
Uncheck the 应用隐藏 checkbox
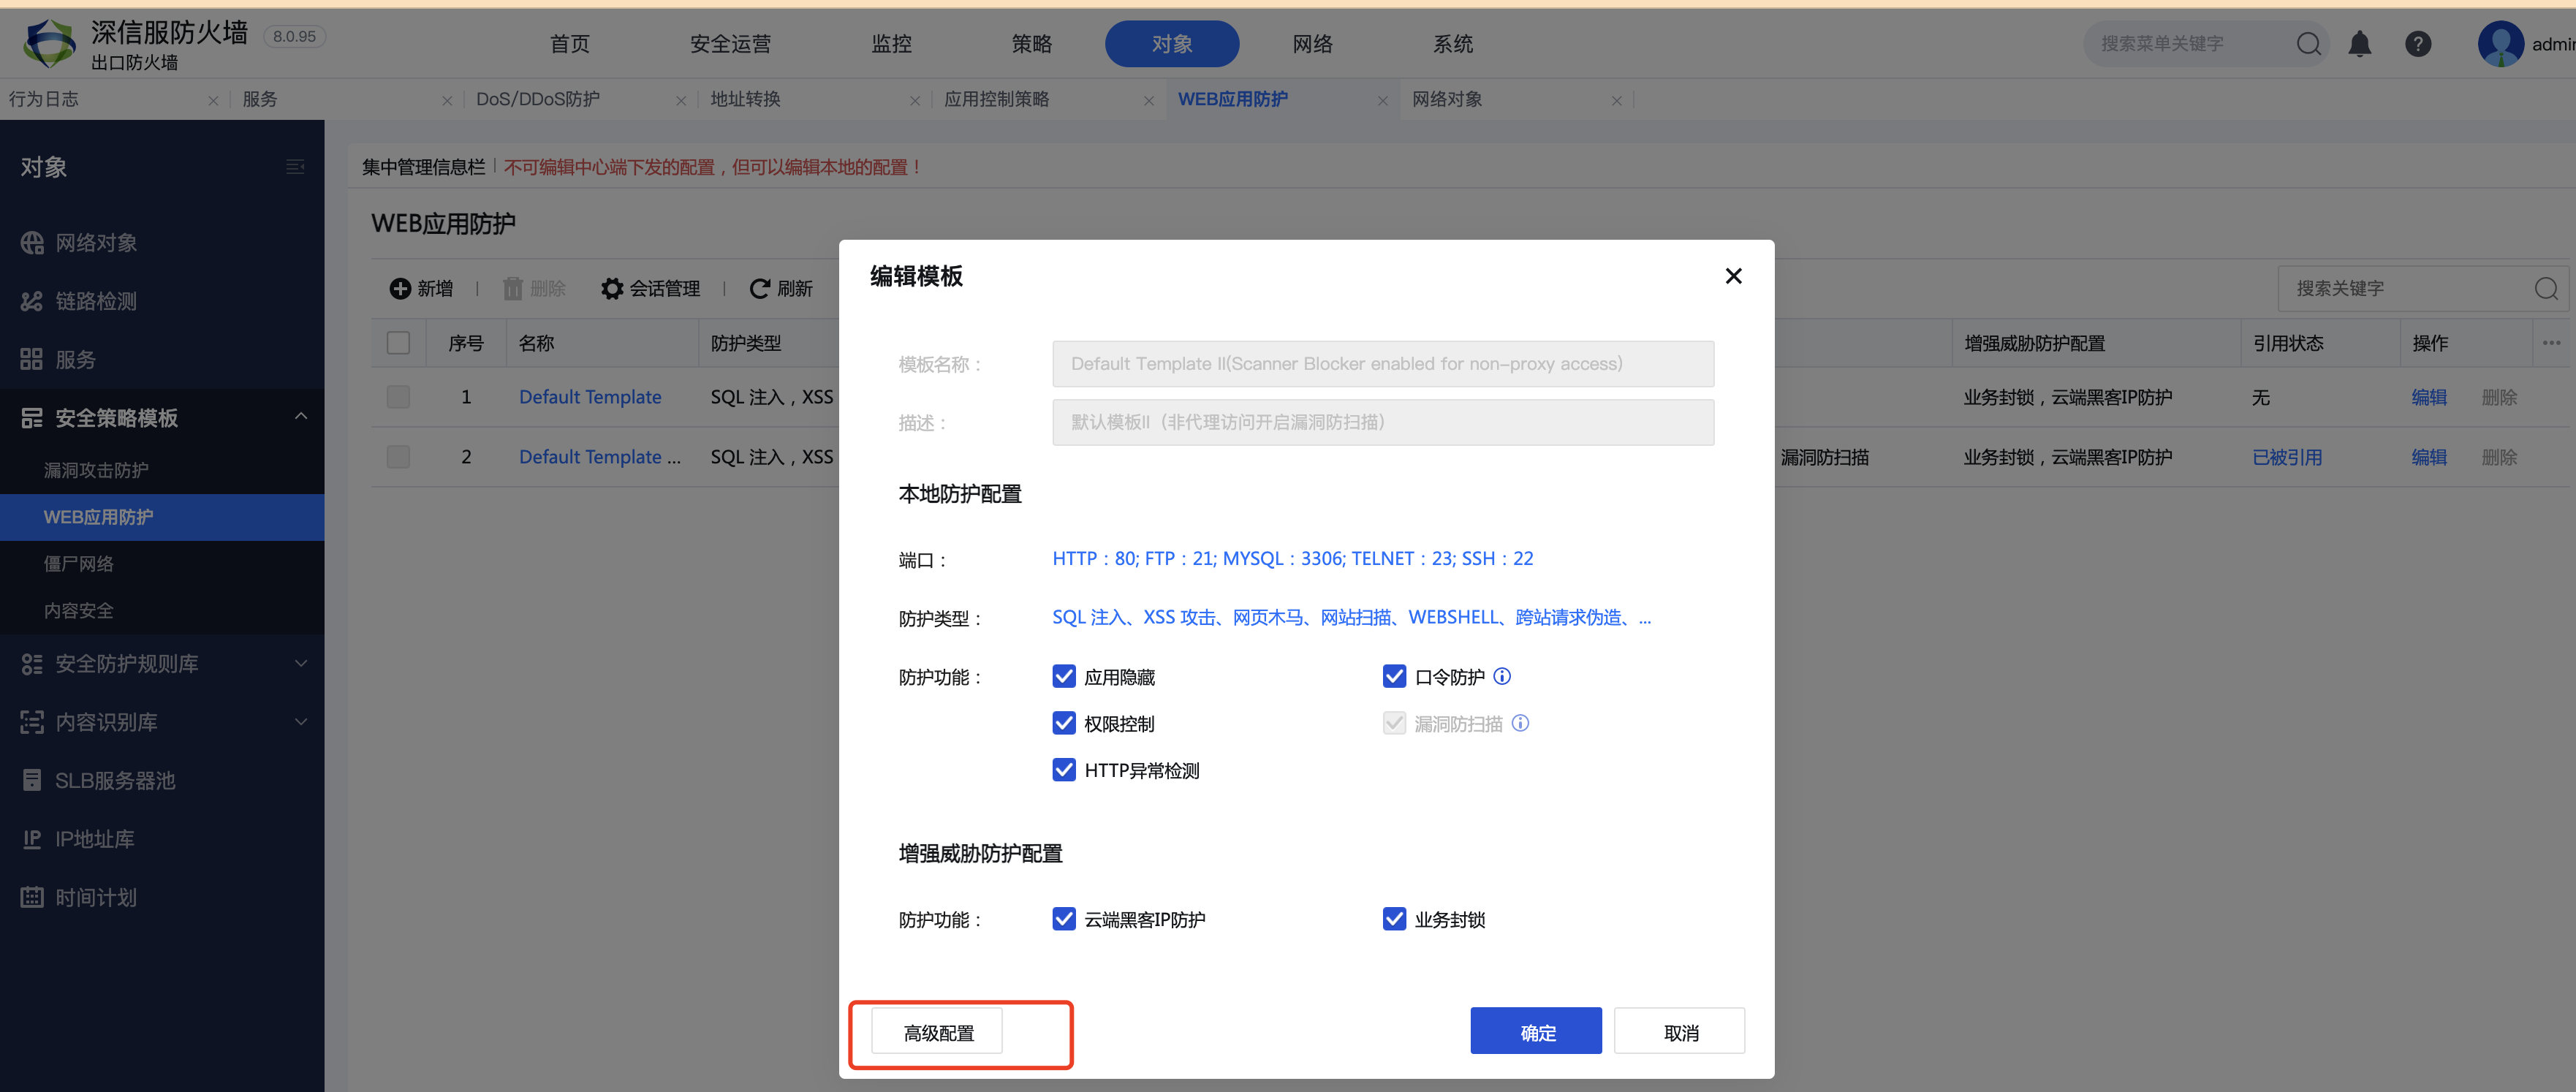coord(1064,677)
